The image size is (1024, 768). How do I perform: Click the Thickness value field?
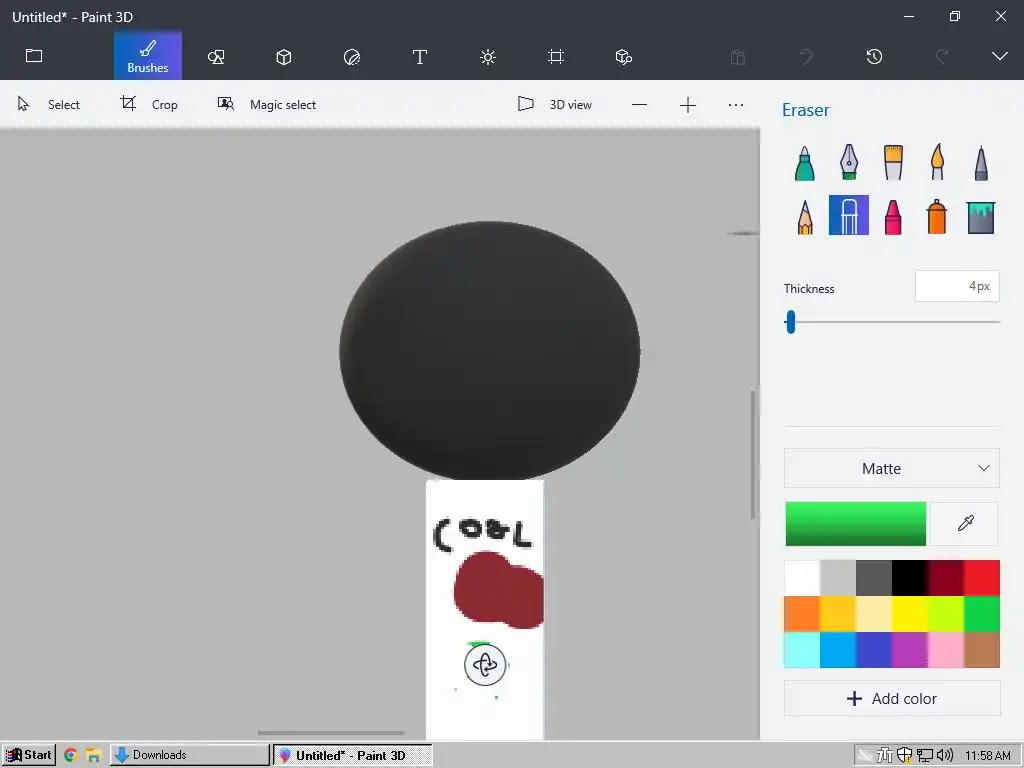[957, 286]
